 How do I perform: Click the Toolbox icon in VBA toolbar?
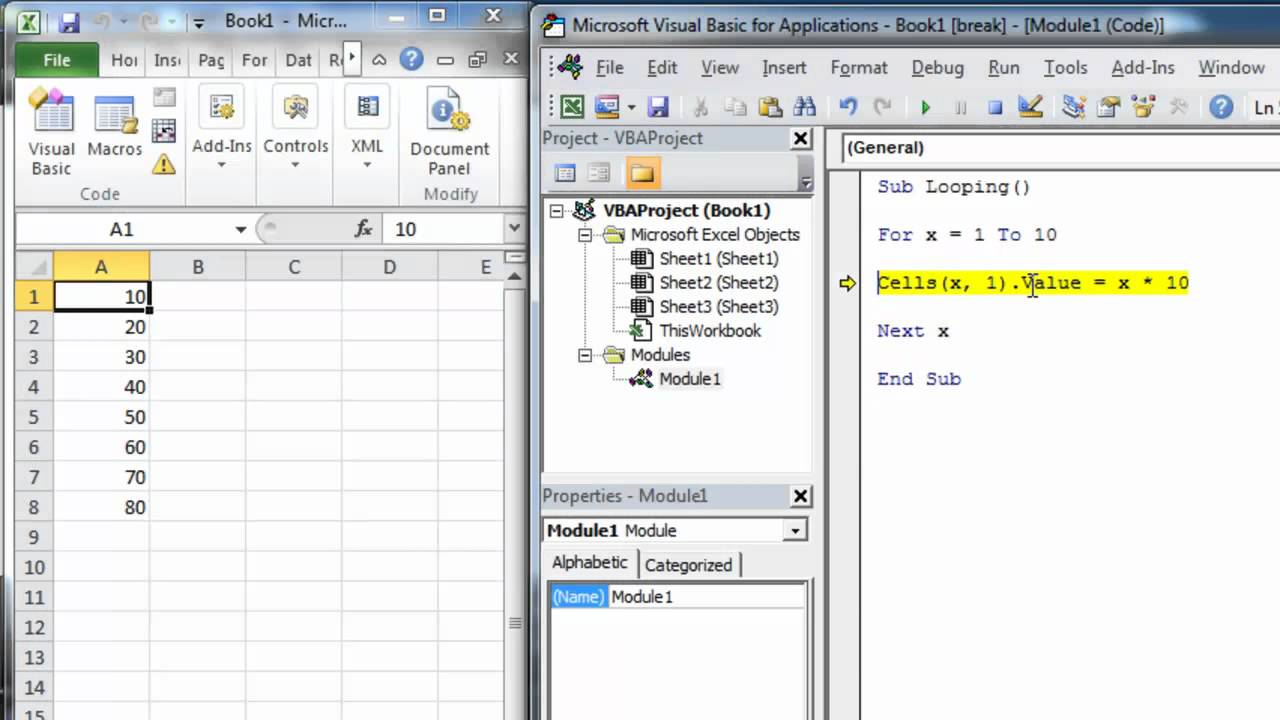[x=1177, y=106]
